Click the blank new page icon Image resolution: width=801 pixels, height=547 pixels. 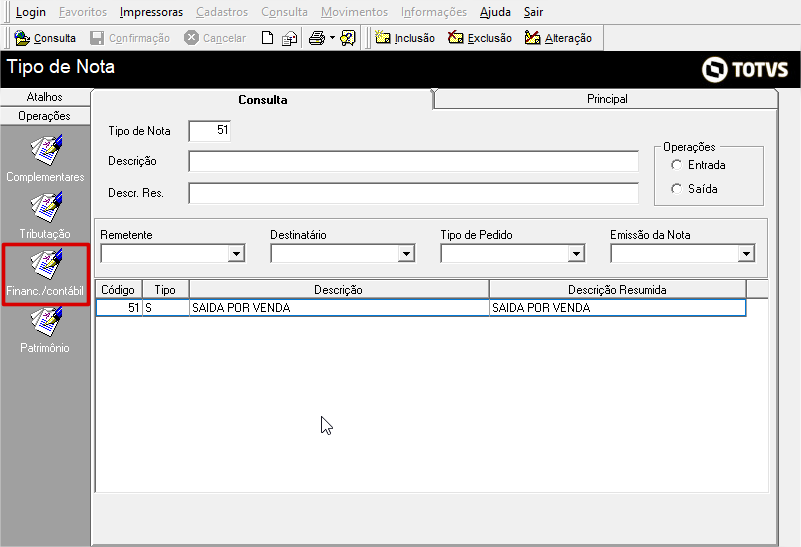pos(267,38)
